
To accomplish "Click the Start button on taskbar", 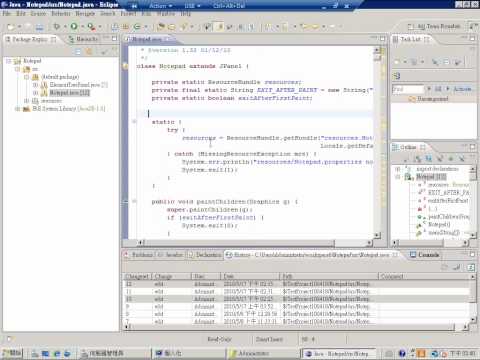I will click(x=12, y=353).
